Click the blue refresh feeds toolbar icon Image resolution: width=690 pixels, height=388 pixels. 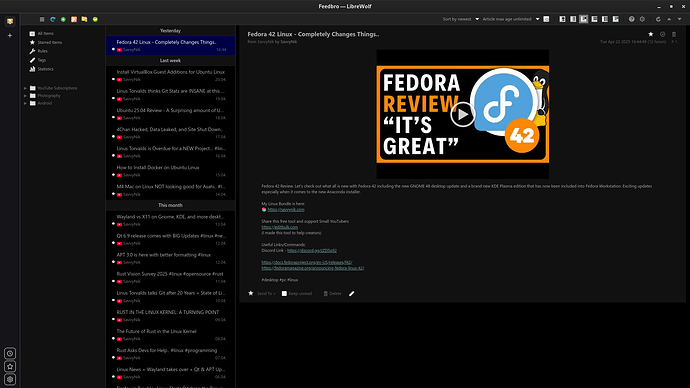[x=53, y=19]
